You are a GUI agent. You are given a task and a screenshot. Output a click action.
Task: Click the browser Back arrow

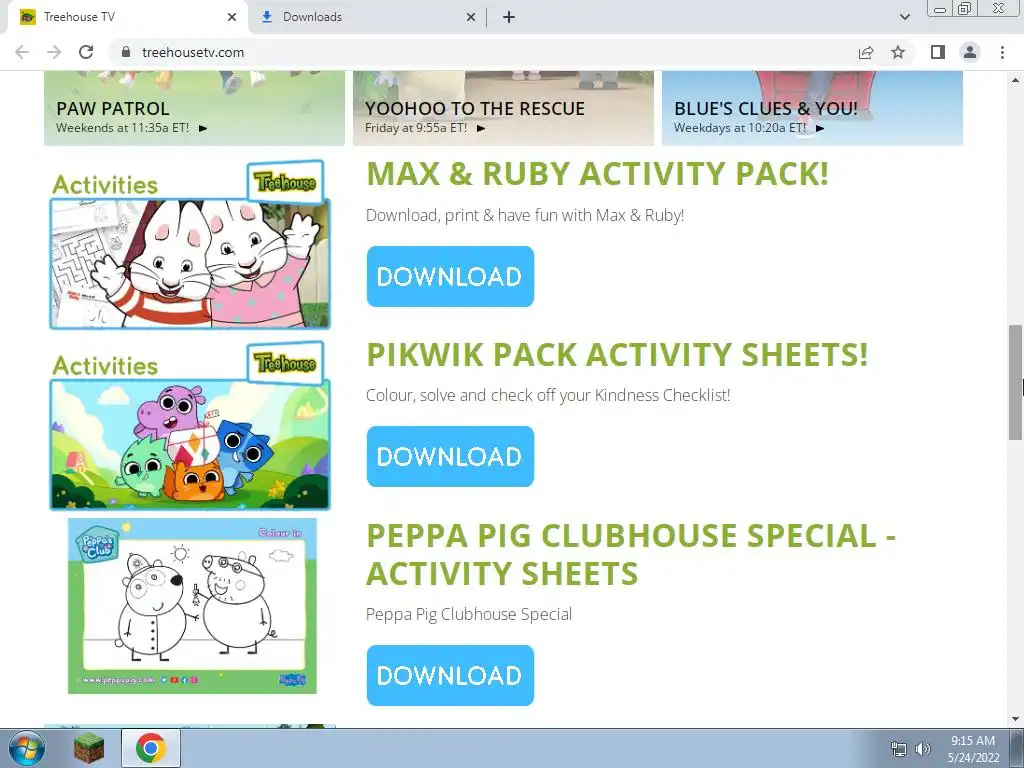tap(22, 52)
